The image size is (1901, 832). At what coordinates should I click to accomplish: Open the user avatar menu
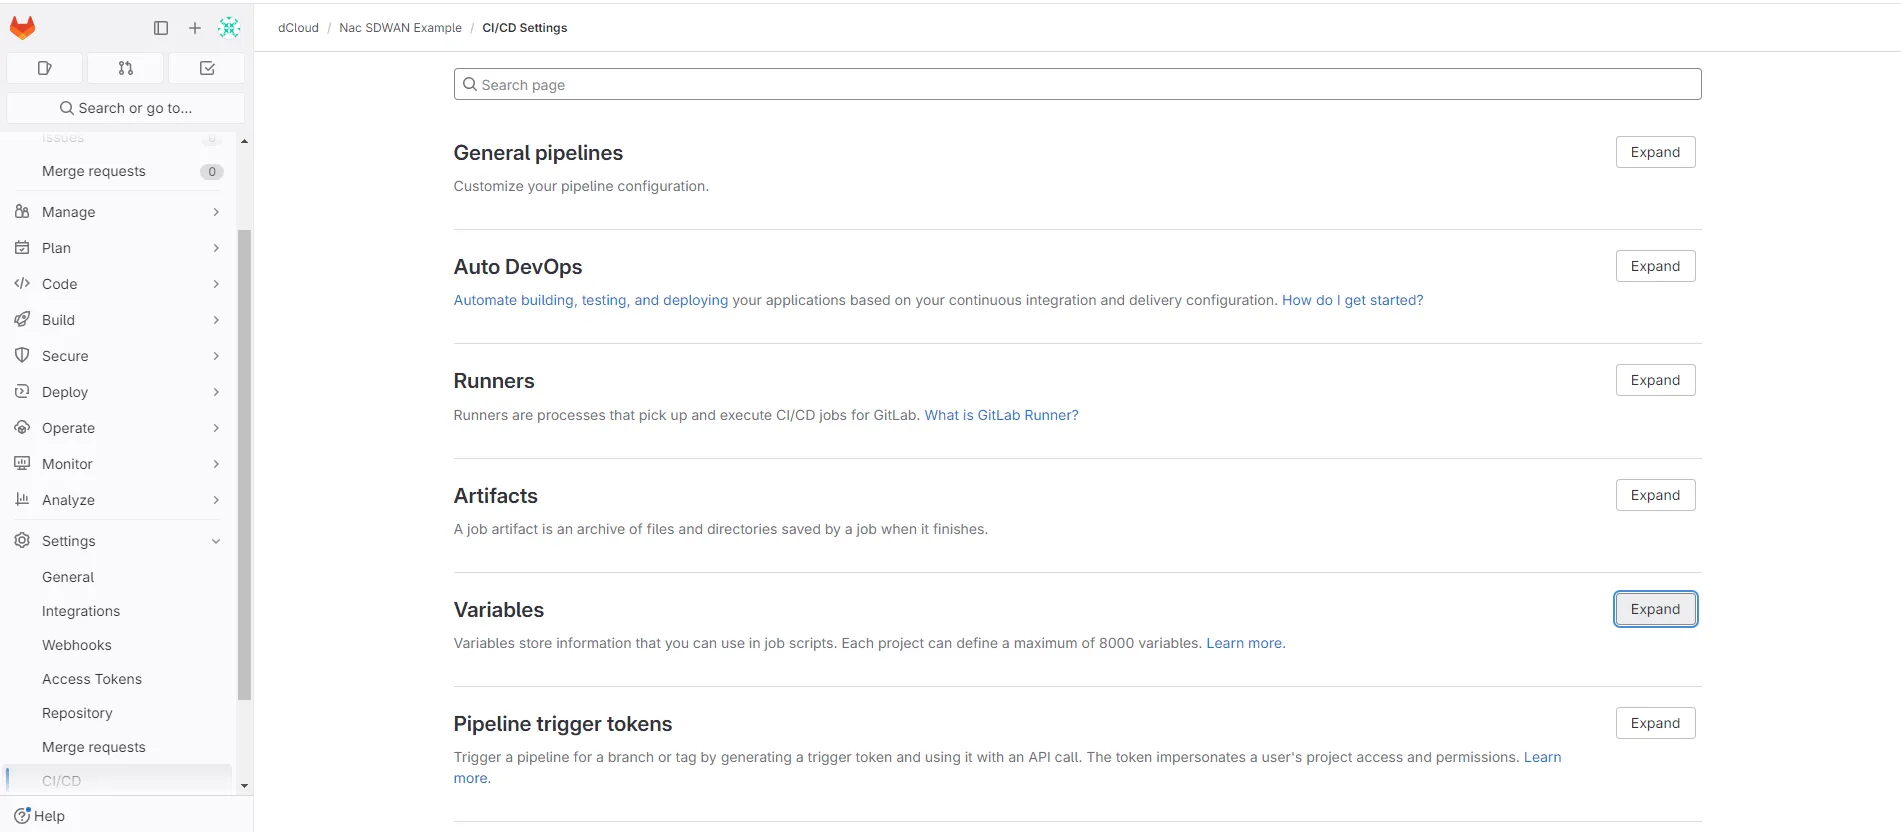click(x=229, y=28)
